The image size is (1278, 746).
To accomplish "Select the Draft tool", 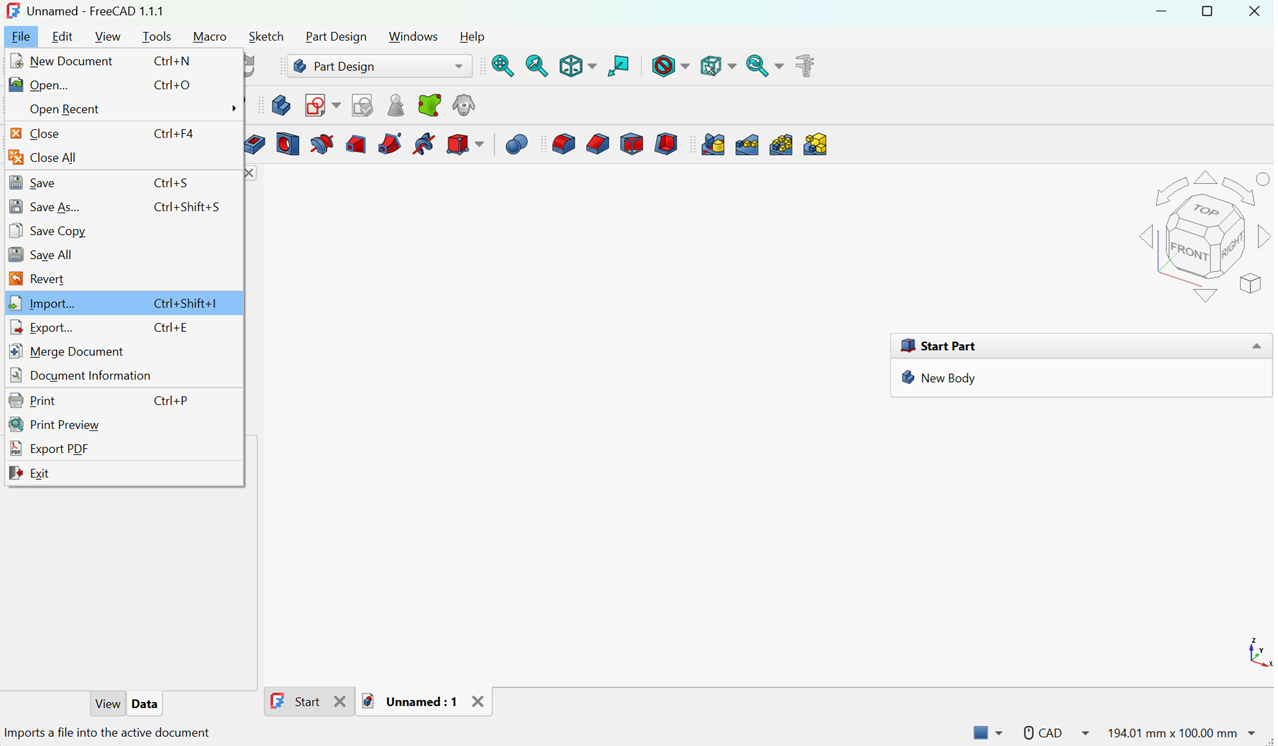I will (632, 144).
